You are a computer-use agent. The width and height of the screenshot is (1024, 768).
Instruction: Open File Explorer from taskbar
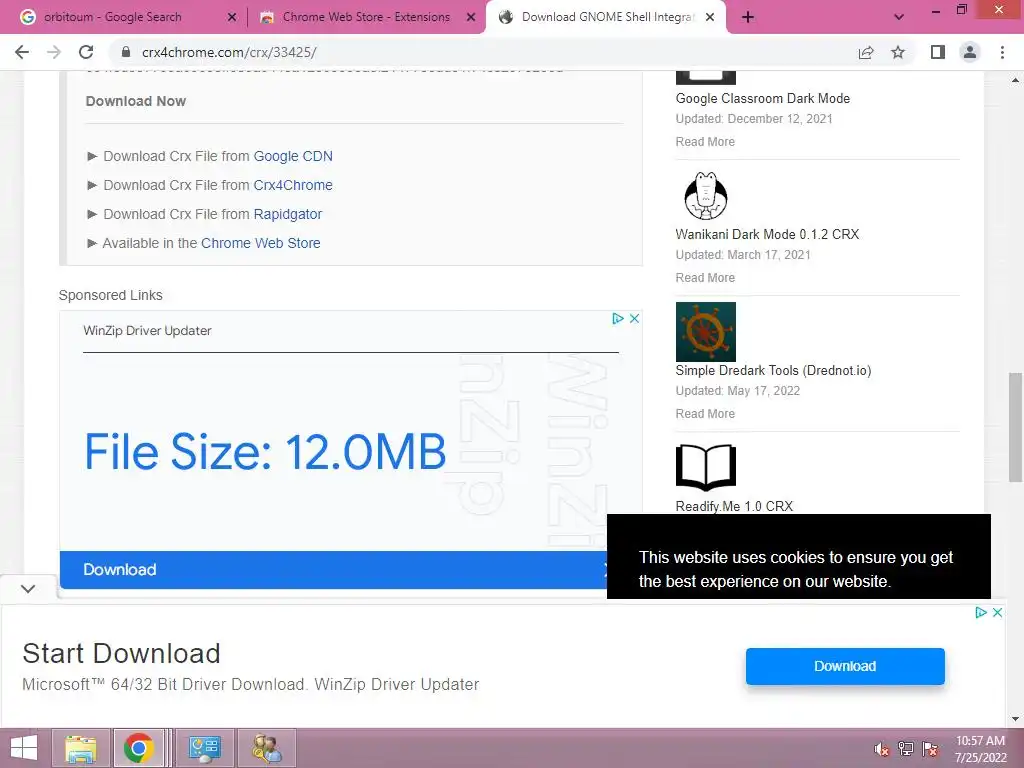(81, 748)
